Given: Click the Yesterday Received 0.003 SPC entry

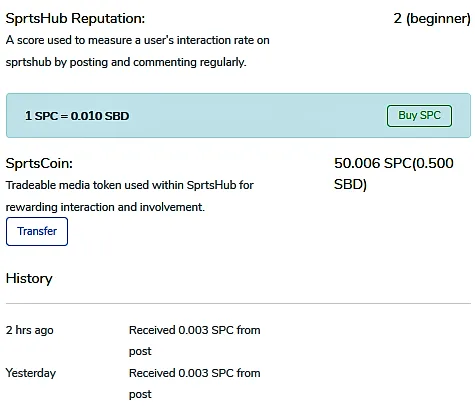Looking at the screenshot, I should (x=195, y=383).
